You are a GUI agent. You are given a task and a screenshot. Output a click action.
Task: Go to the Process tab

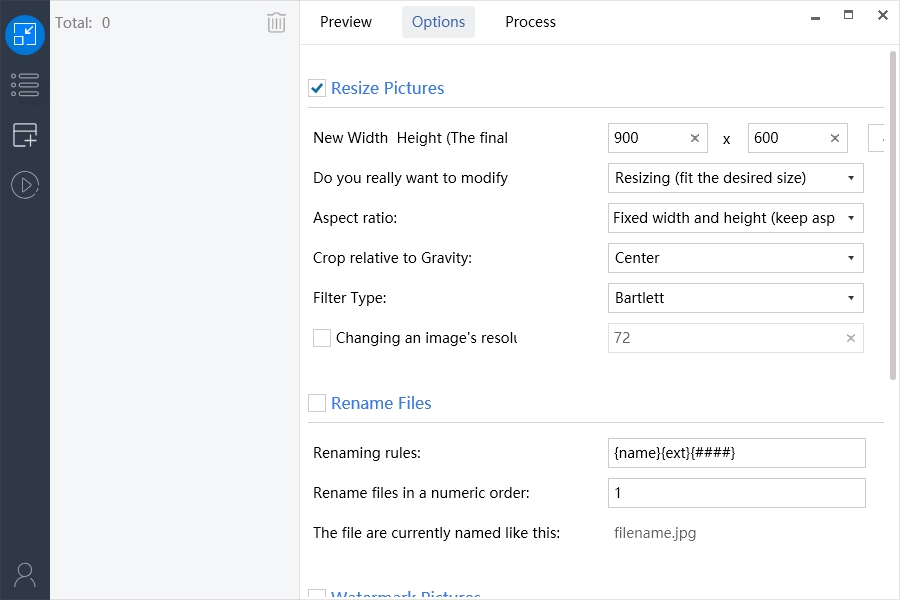click(530, 22)
